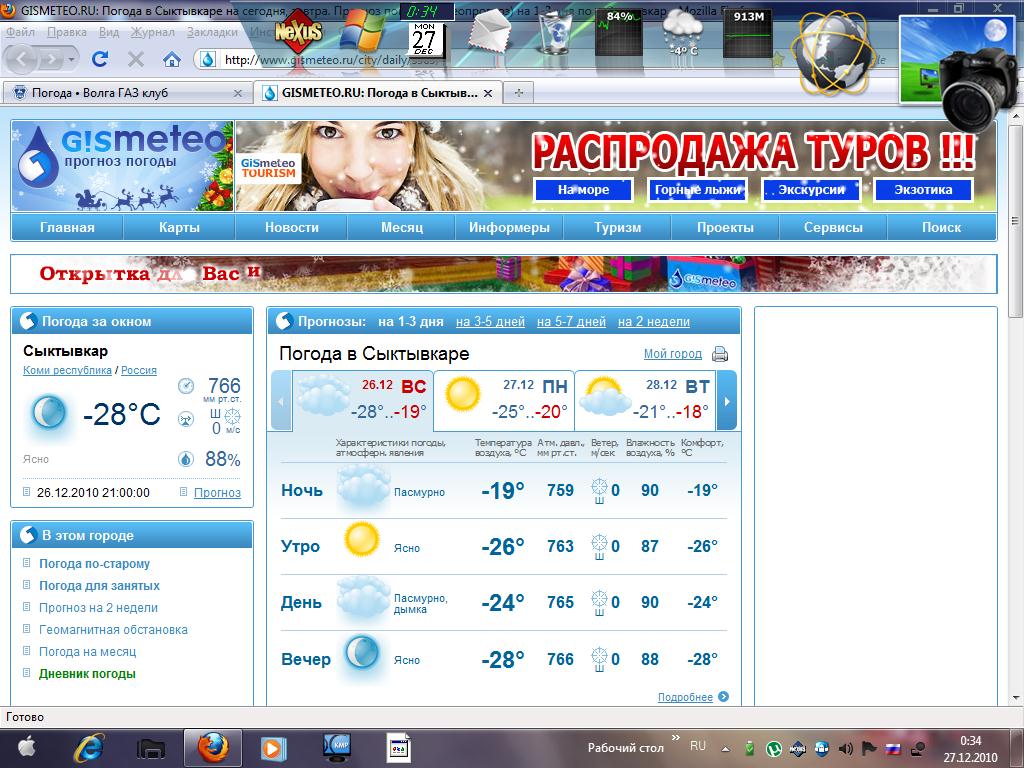Open a new tab with the plus button
1024x768 pixels.
point(519,93)
